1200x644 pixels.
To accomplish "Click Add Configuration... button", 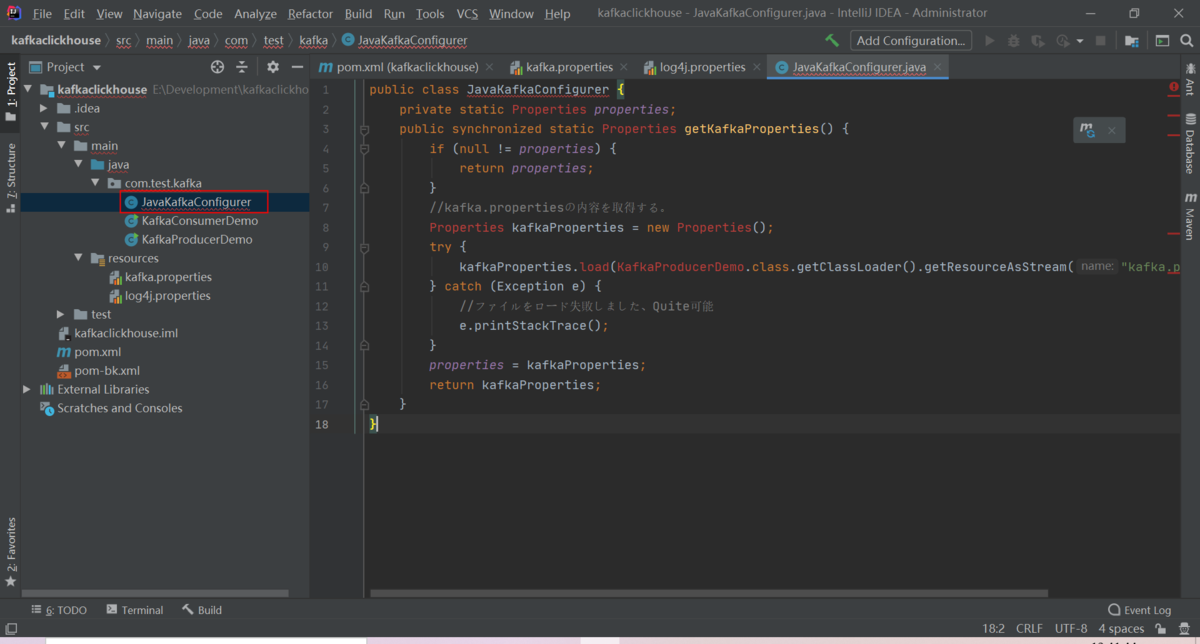I will 911,41.
